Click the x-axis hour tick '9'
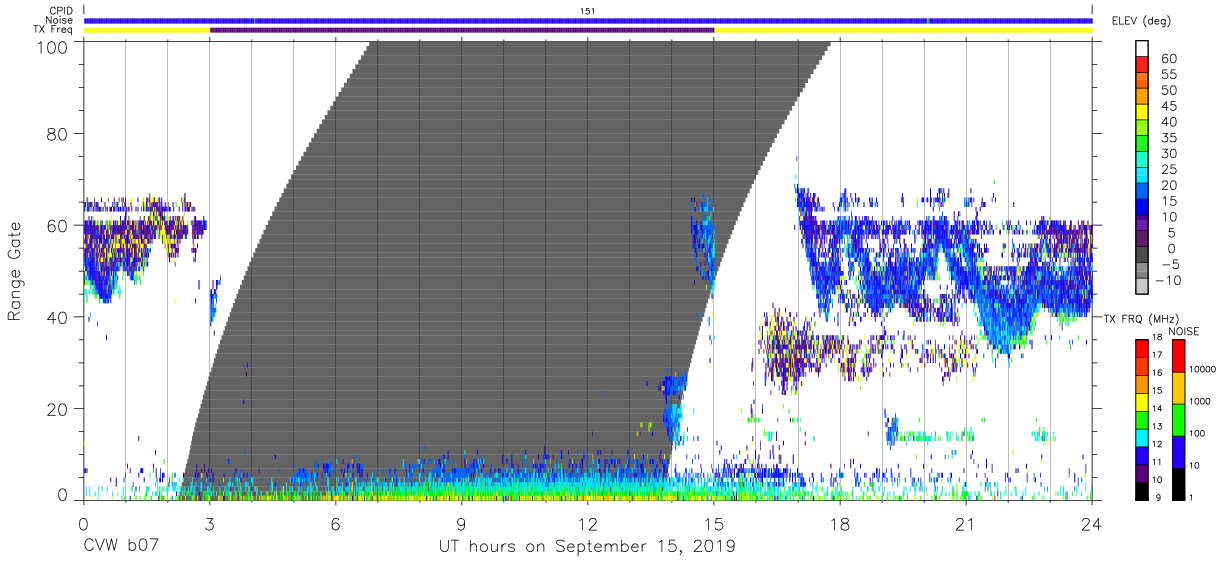Screen dimensions: 1228x567 [x=462, y=524]
